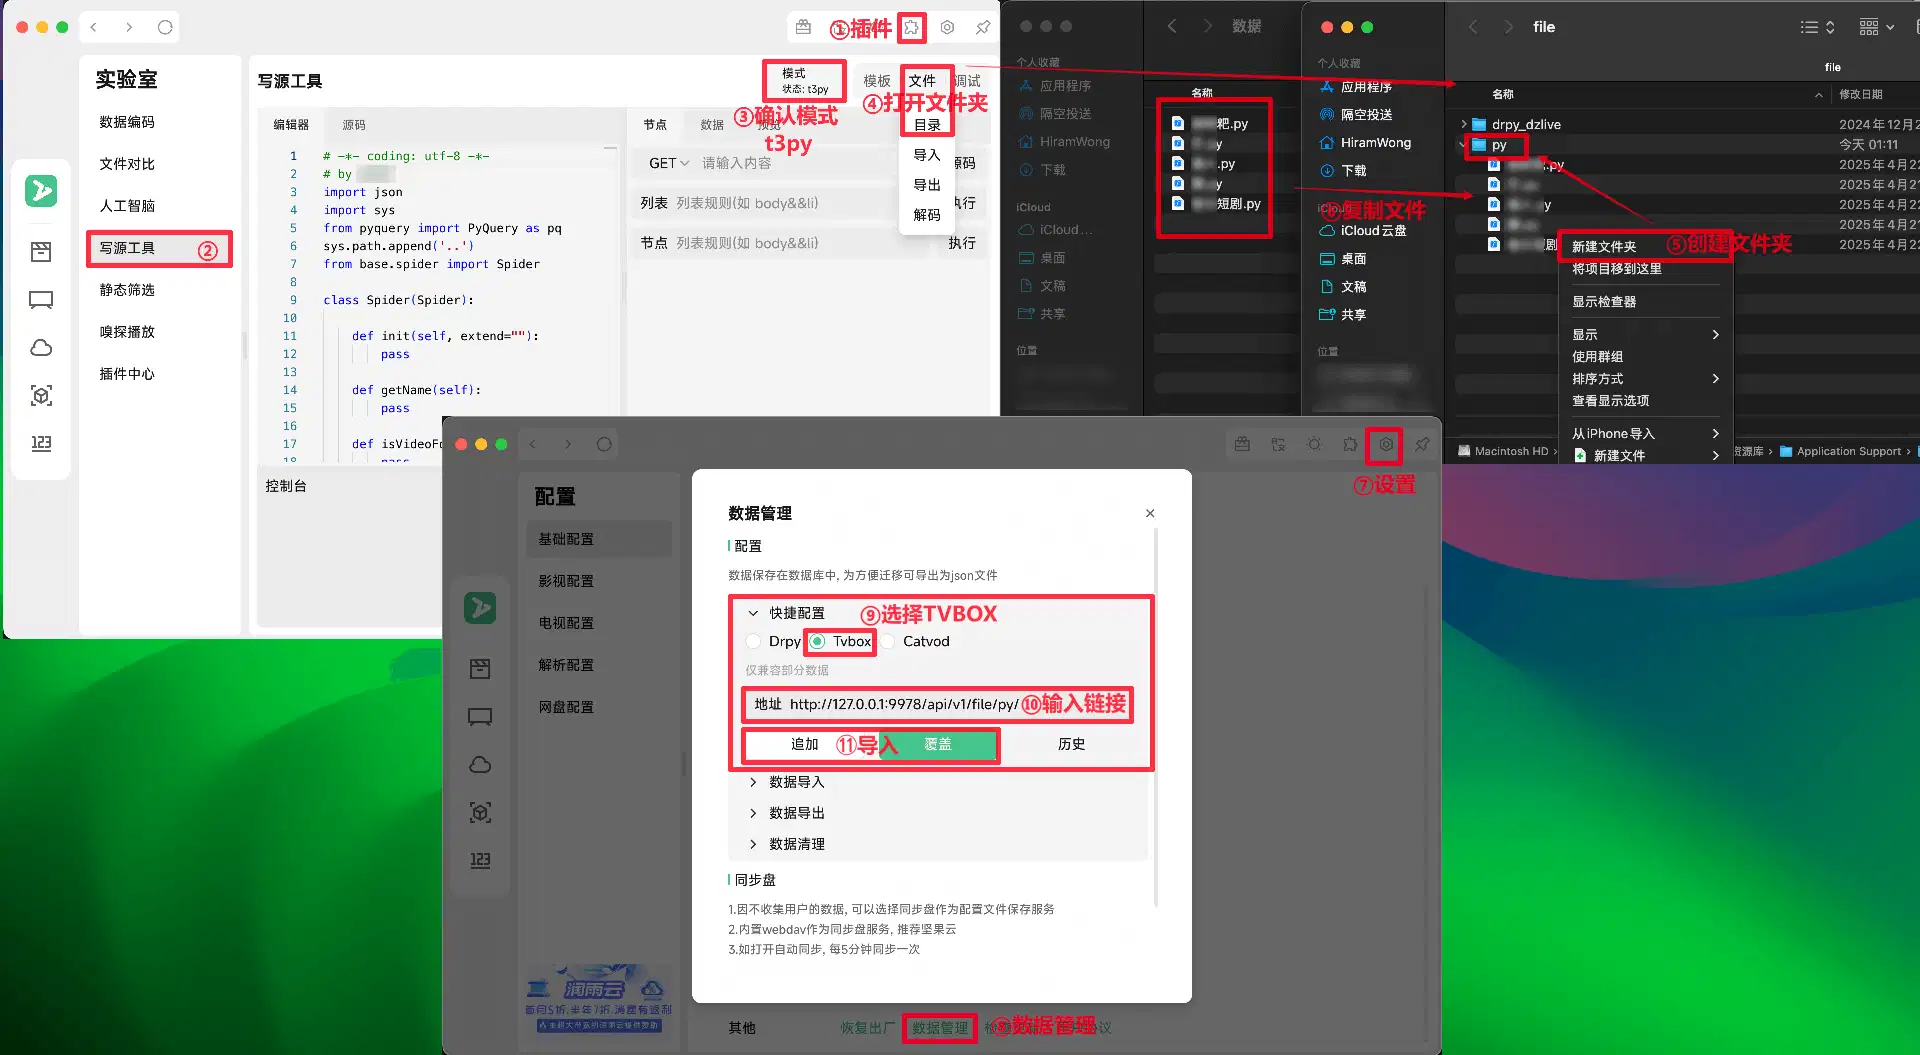Open the film clapper icon in the lab window's left rail
Viewport: 1920px width, 1055px height.
(41, 251)
